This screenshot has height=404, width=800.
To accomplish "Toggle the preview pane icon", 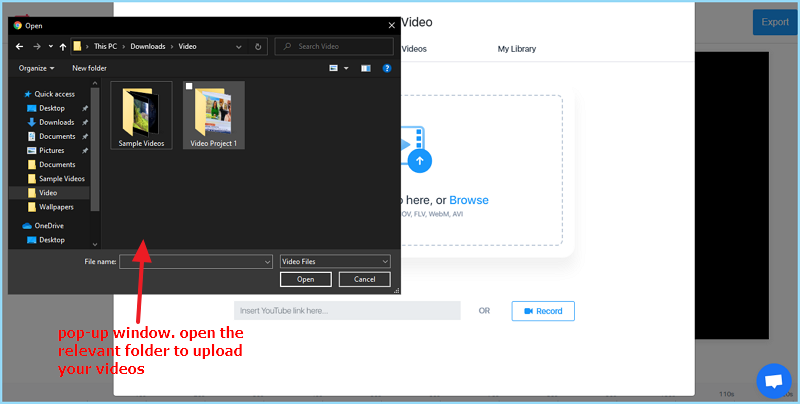I will tap(366, 68).
